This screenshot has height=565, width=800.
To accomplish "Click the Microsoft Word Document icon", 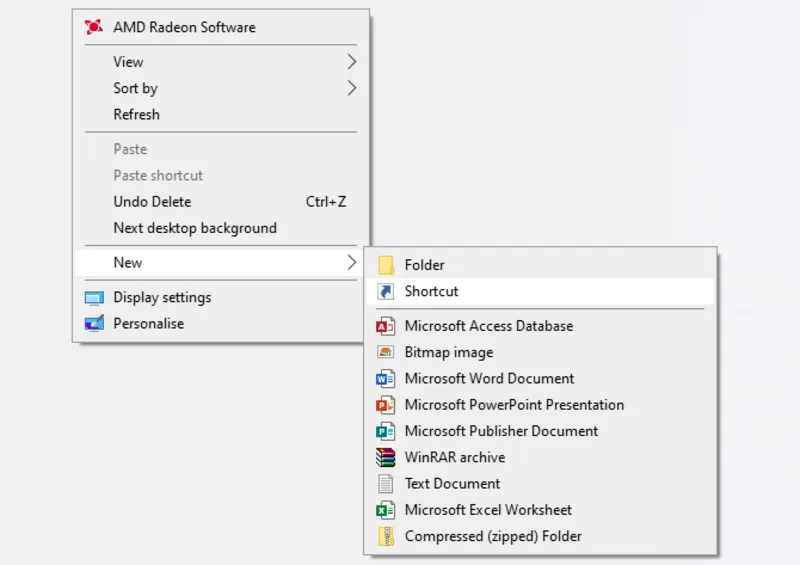I will [x=385, y=379].
